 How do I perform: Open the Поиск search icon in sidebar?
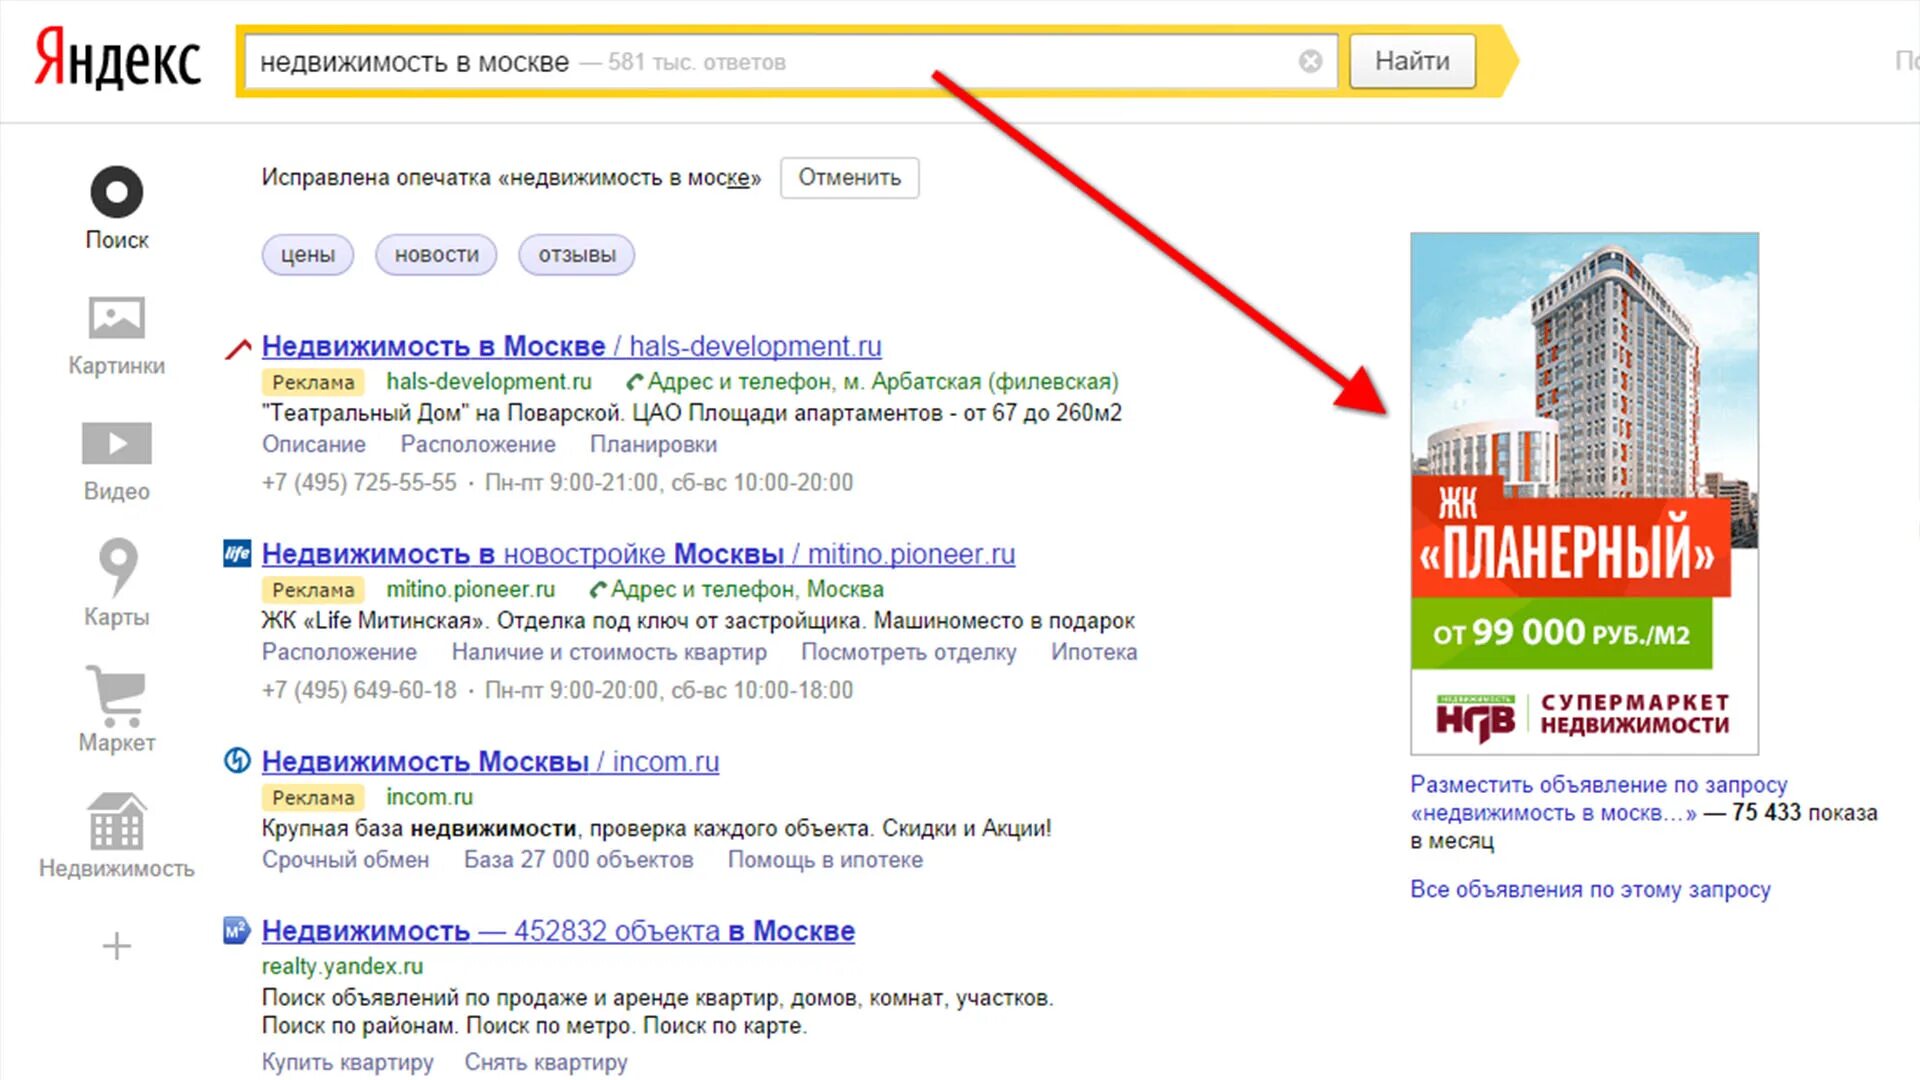pos(117,193)
